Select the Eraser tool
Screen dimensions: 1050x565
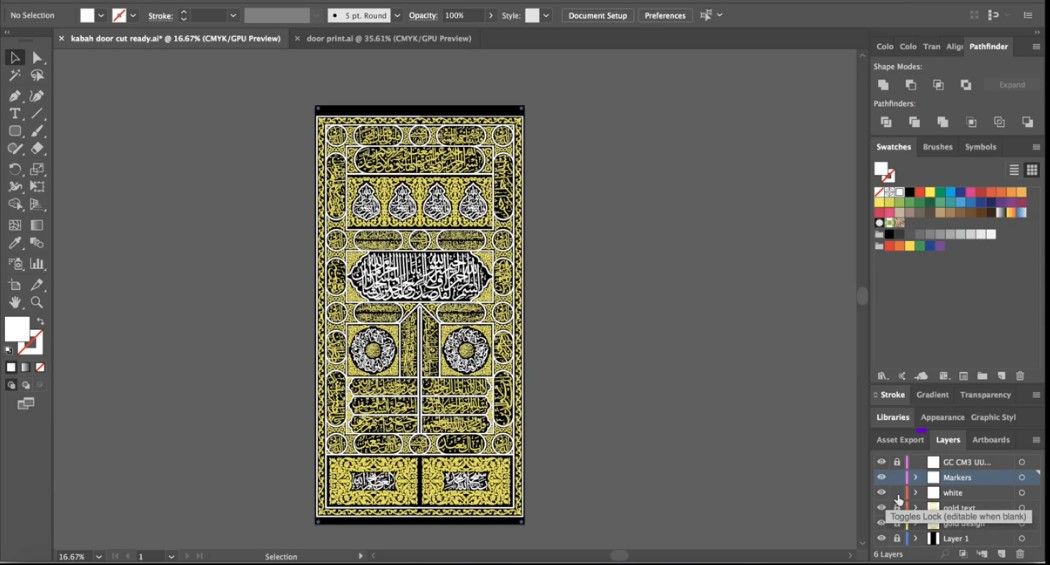click(37, 149)
